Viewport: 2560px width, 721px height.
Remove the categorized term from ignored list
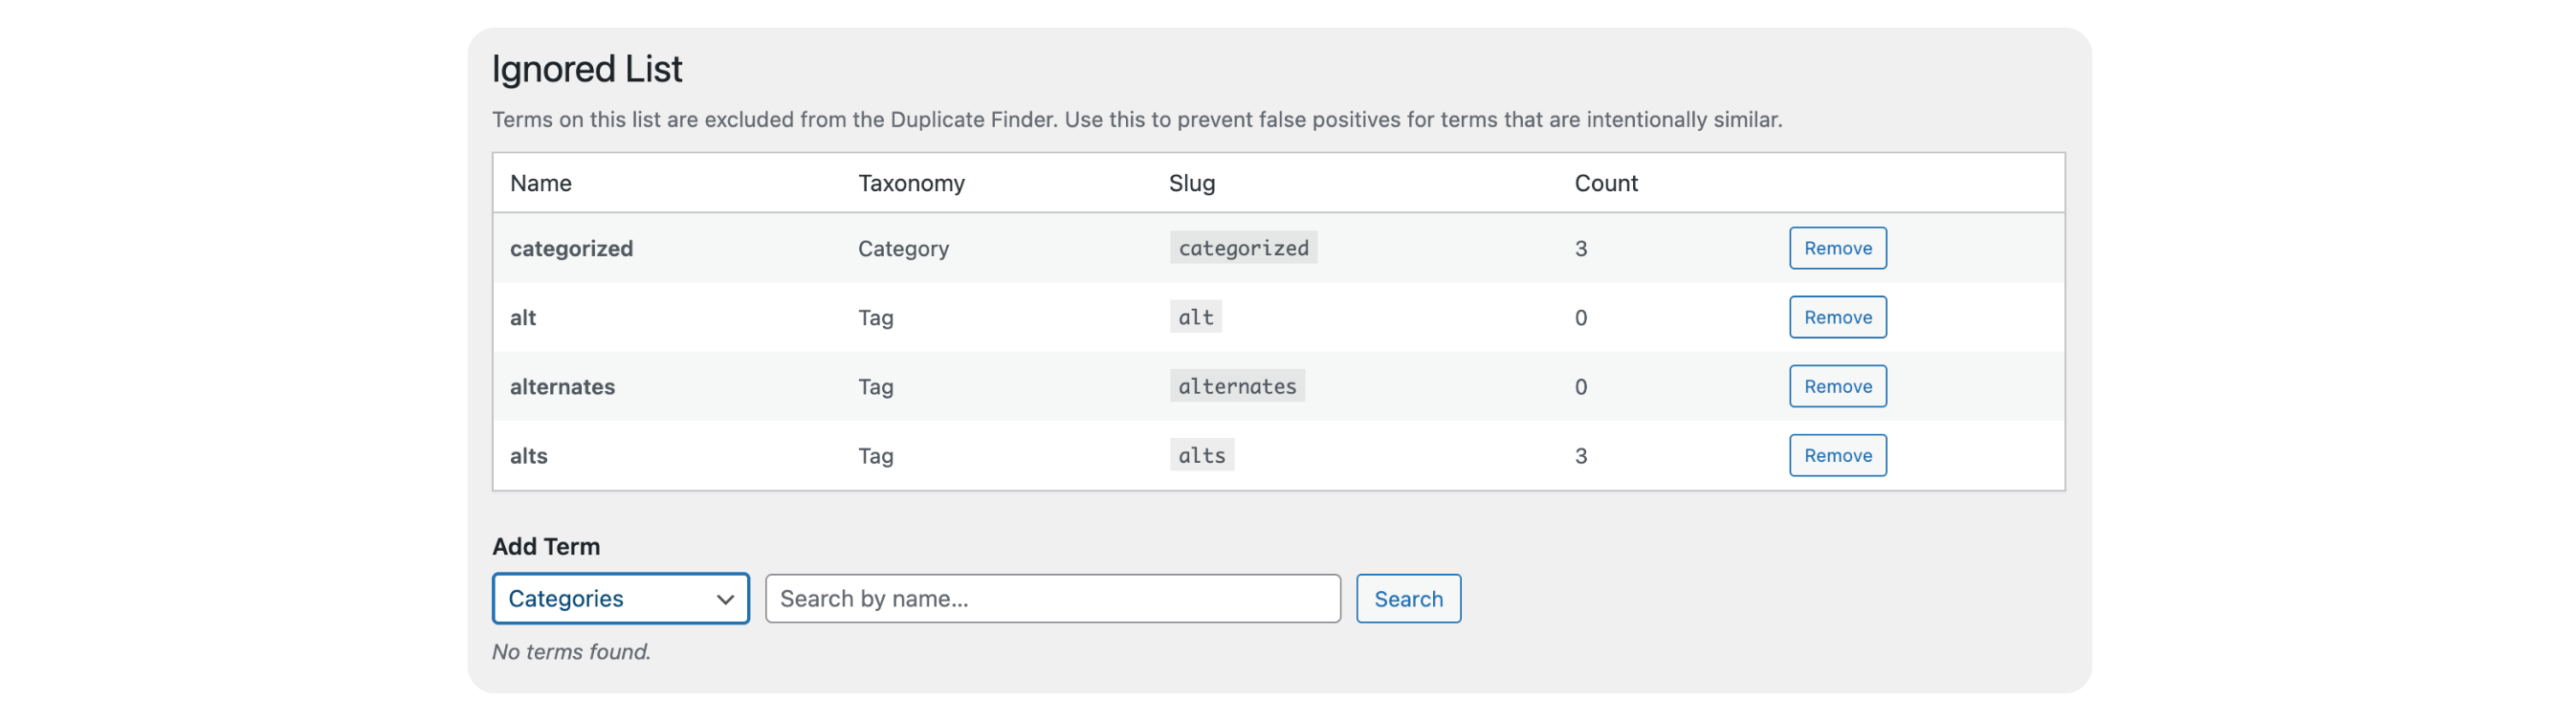pyautogui.click(x=1837, y=248)
